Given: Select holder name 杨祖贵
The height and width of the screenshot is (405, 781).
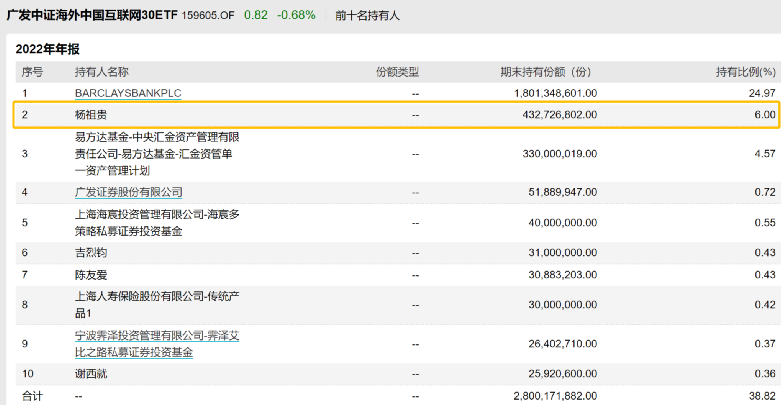Looking at the screenshot, I should click(x=91, y=115).
